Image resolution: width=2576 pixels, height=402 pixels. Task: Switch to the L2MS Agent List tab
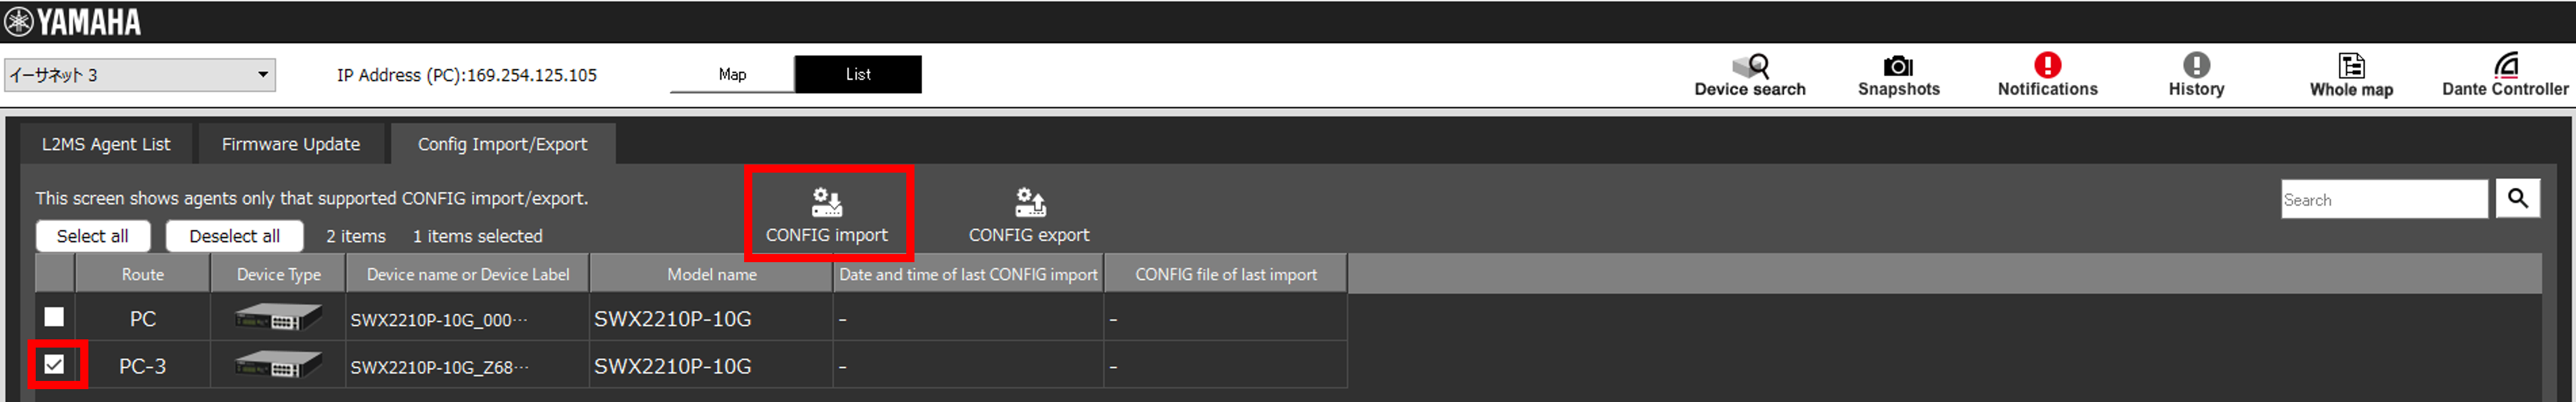pyautogui.click(x=106, y=144)
